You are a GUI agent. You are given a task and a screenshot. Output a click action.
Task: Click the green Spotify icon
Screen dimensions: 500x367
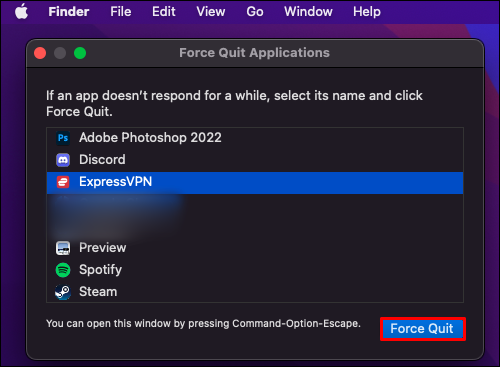(63, 270)
